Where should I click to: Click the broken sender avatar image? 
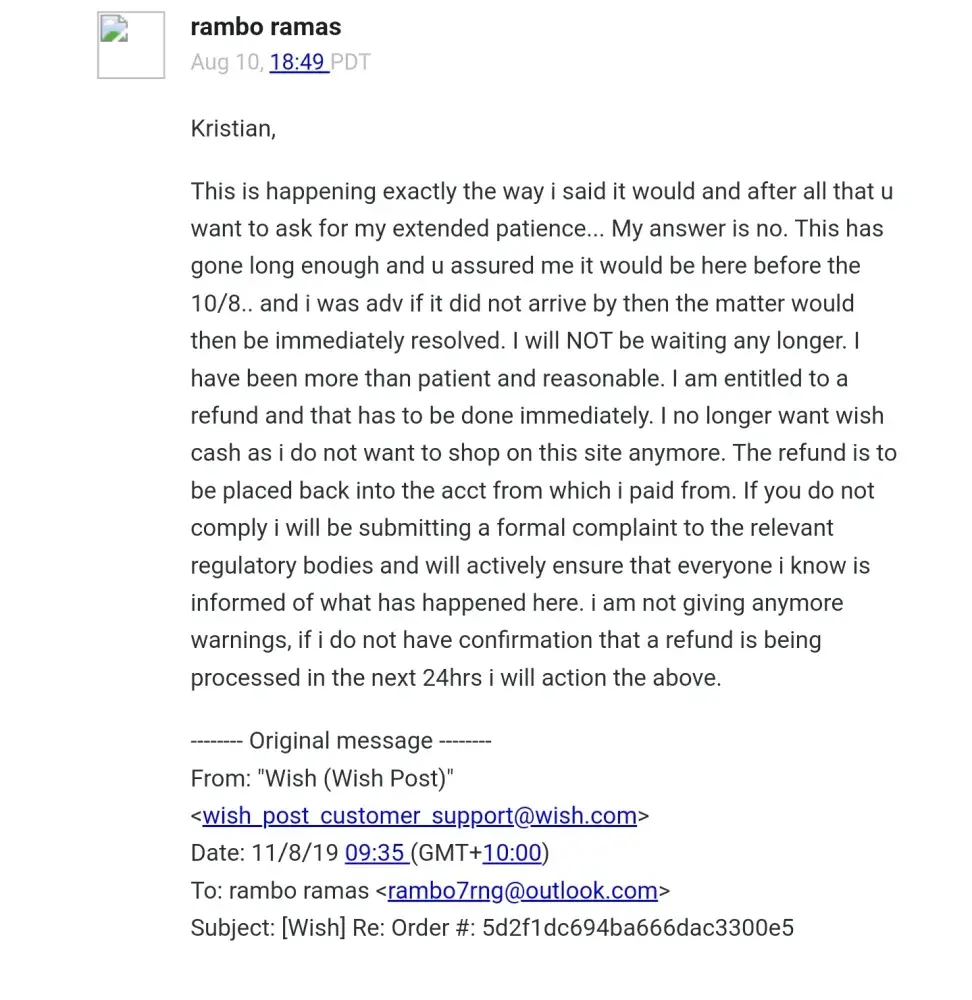click(130, 45)
